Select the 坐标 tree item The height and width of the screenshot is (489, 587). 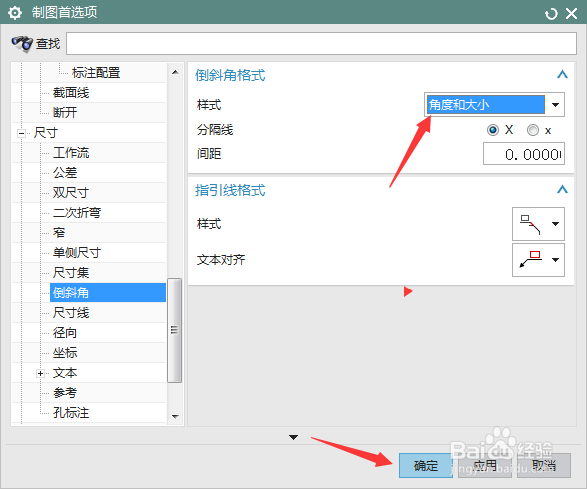(x=65, y=353)
